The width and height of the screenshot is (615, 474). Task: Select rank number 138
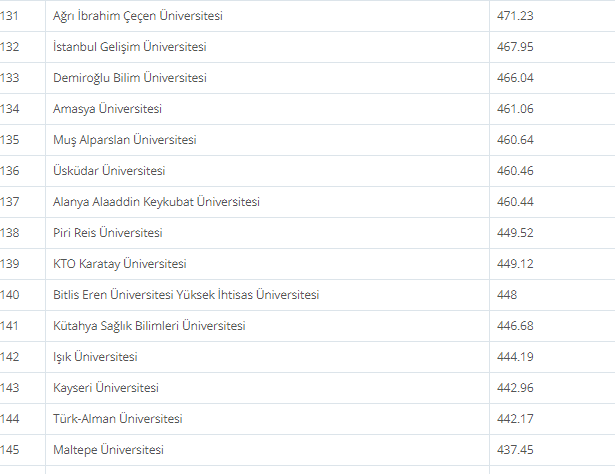pyautogui.click(x=9, y=232)
